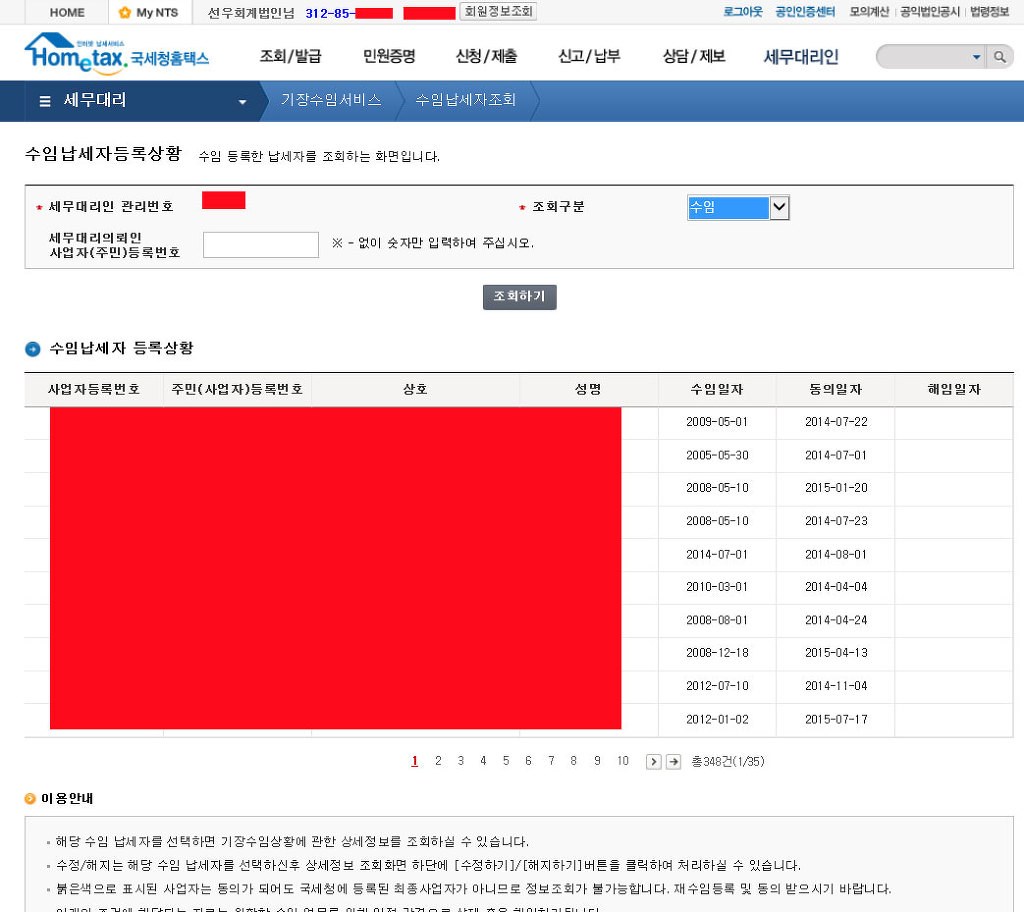1024x912 pixels.
Task: Click the 사업자등록번호 column header
Action: [94, 389]
